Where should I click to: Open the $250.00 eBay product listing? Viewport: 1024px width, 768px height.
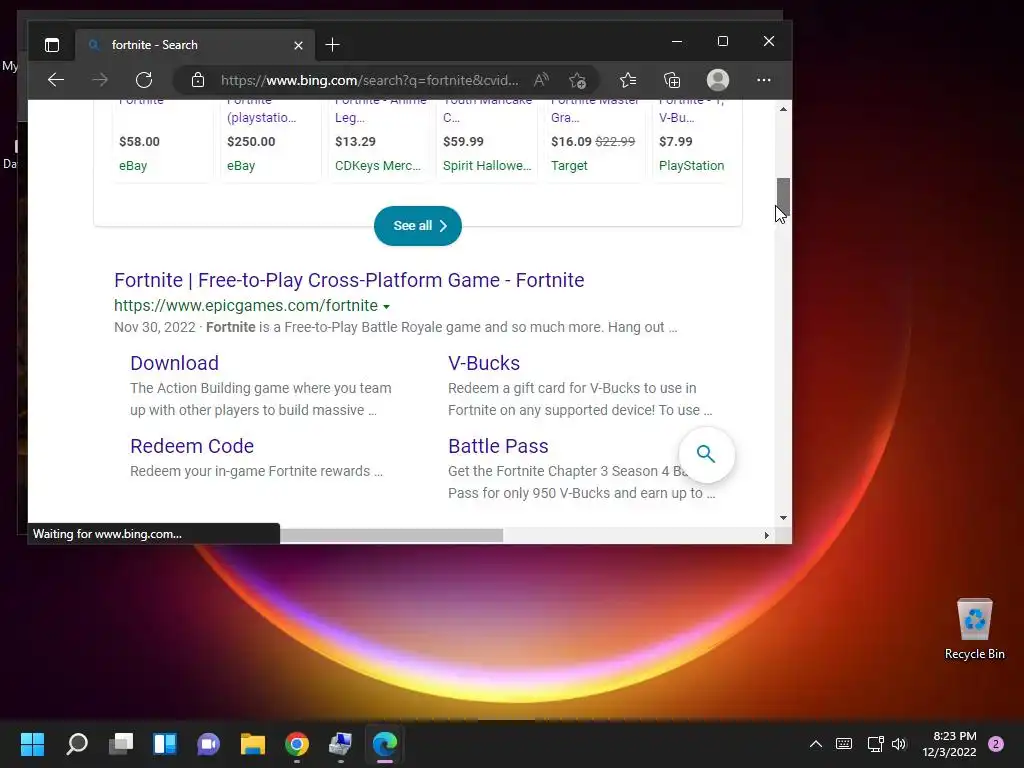[270, 140]
